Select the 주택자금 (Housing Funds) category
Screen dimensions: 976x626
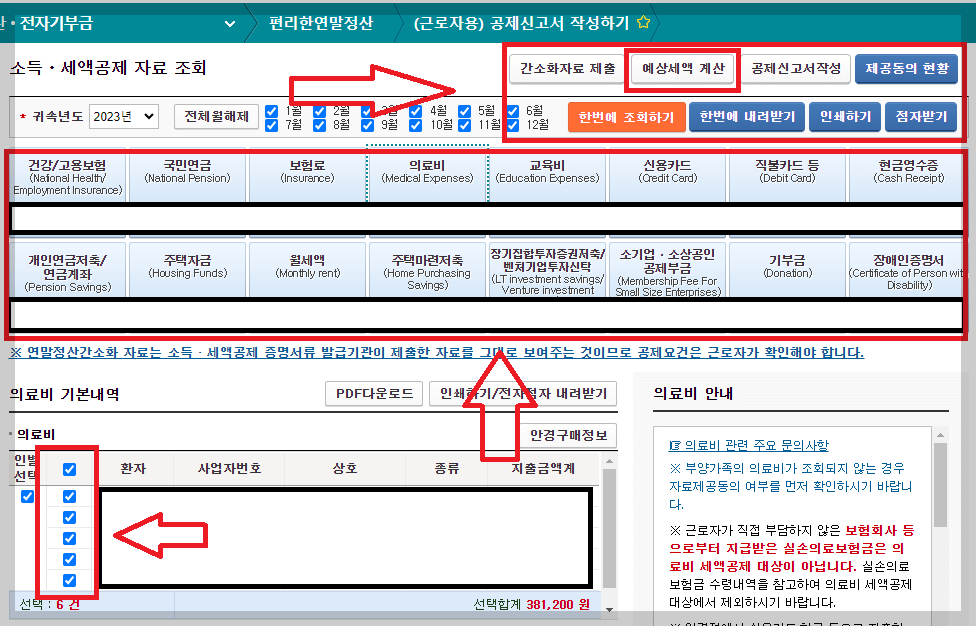coord(187,268)
